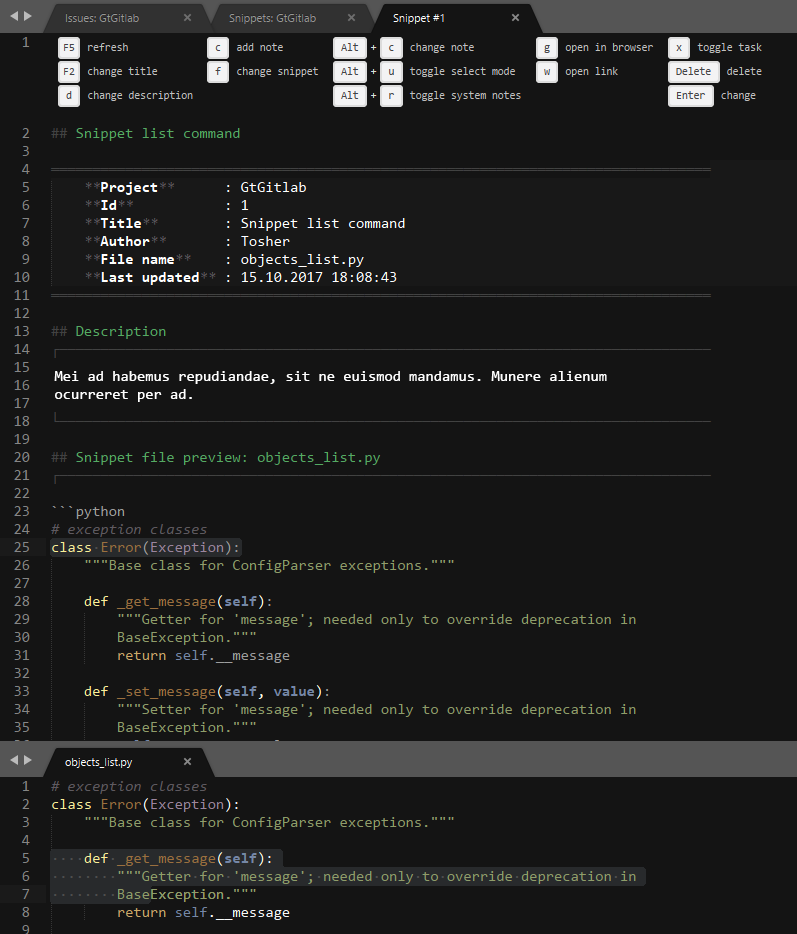Switch to the Issues: GtGitlab tab
The height and width of the screenshot is (934, 797).
pos(102,18)
